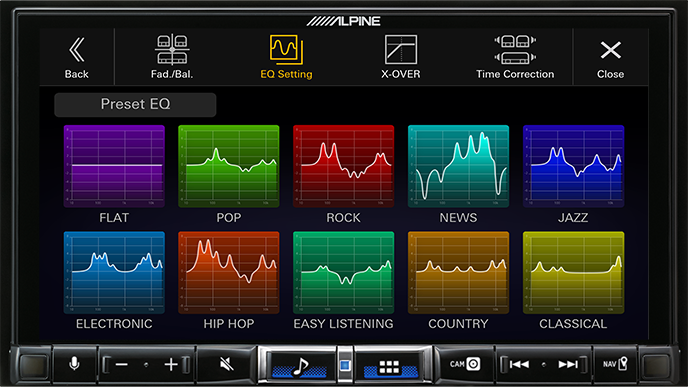Open the Fad./Bal. settings tab
688x387 pixels.
(172, 57)
